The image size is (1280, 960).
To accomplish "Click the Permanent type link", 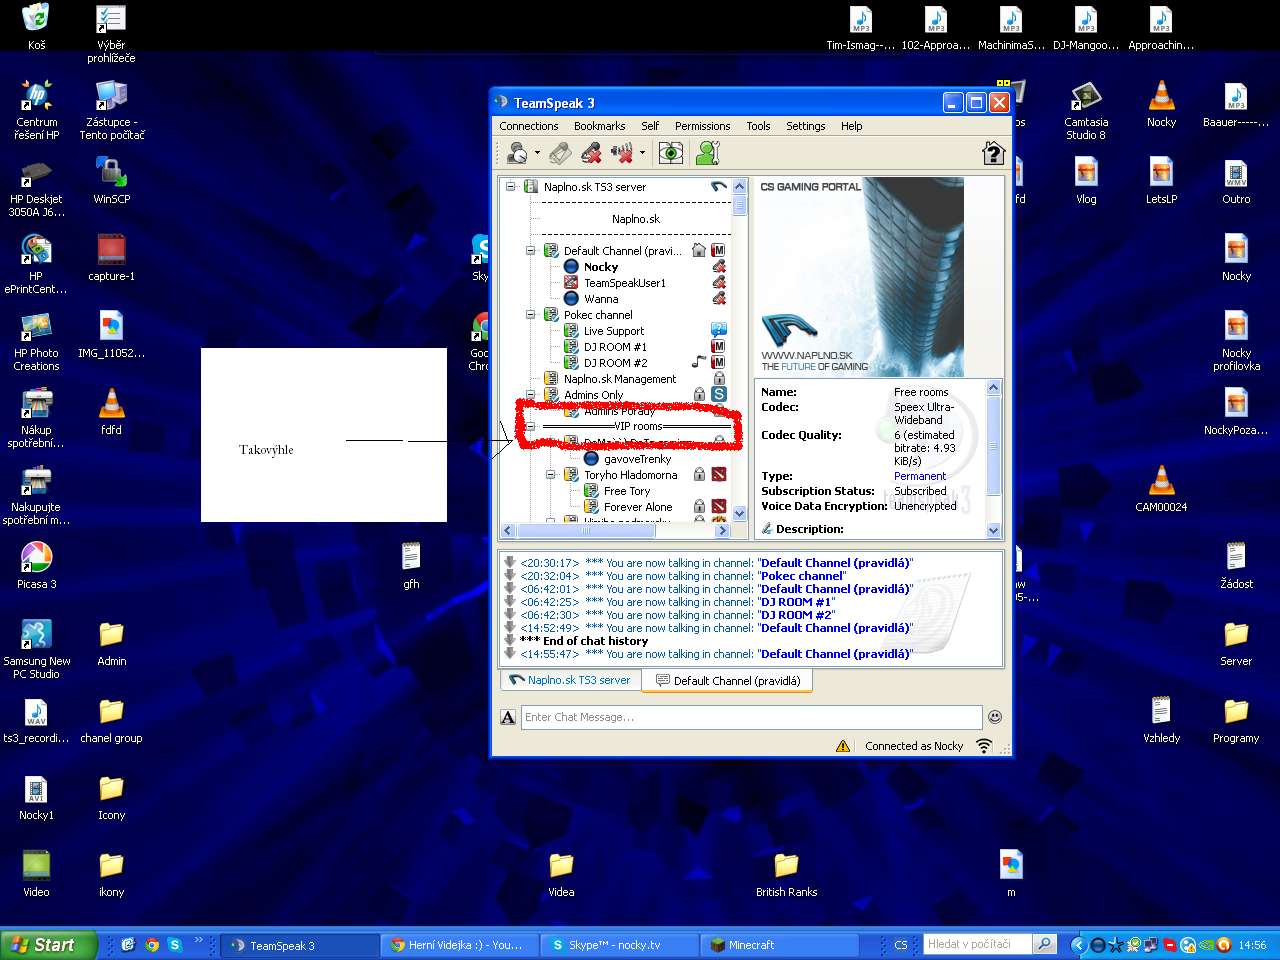I will 919,476.
